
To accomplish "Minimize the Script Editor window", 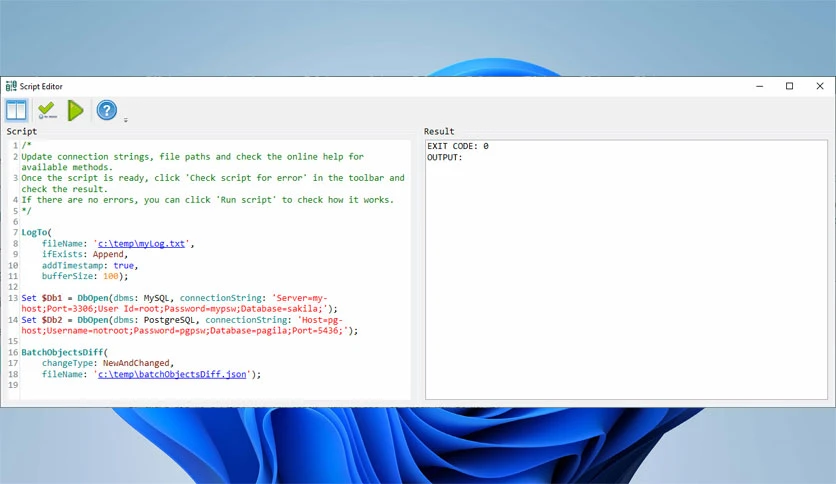I will click(x=760, y=86).
